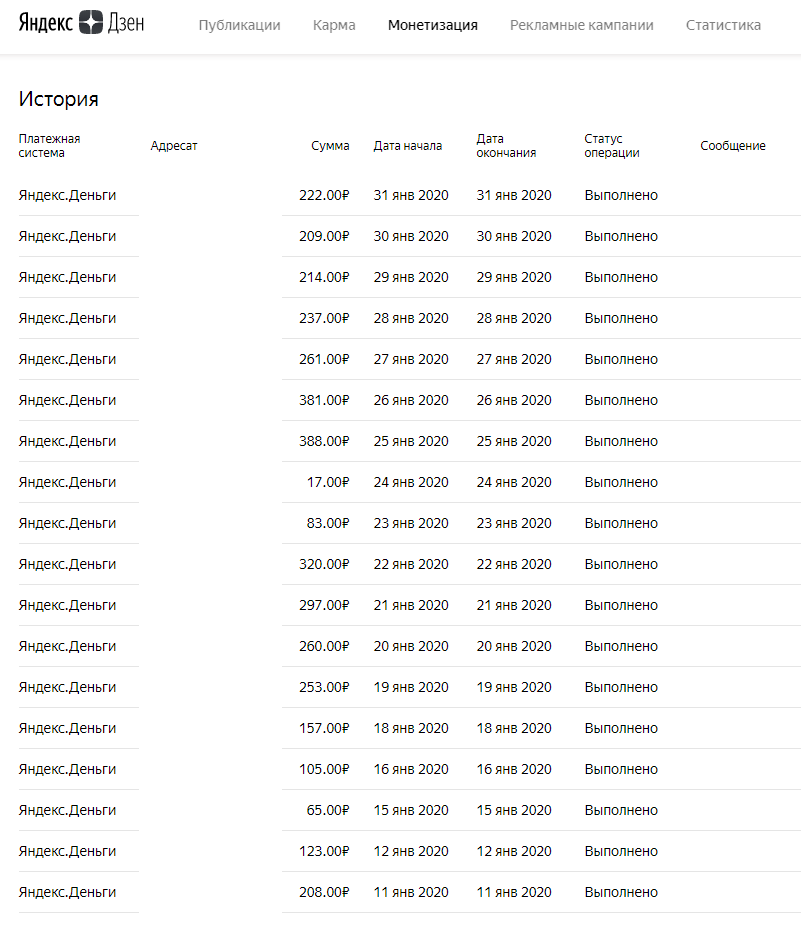
Task: Click end date 24 янв 2020
Action: 514,482
